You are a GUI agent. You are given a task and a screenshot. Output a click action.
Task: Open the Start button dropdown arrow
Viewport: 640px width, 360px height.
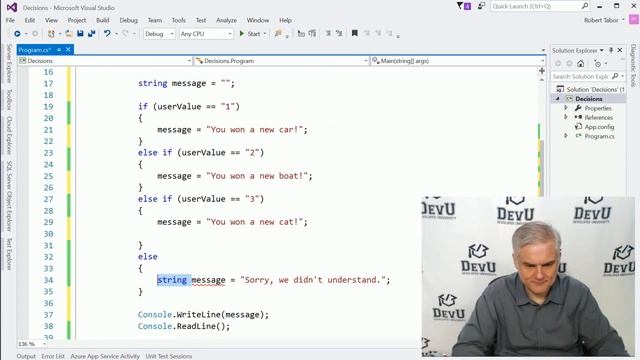point(265,34)
